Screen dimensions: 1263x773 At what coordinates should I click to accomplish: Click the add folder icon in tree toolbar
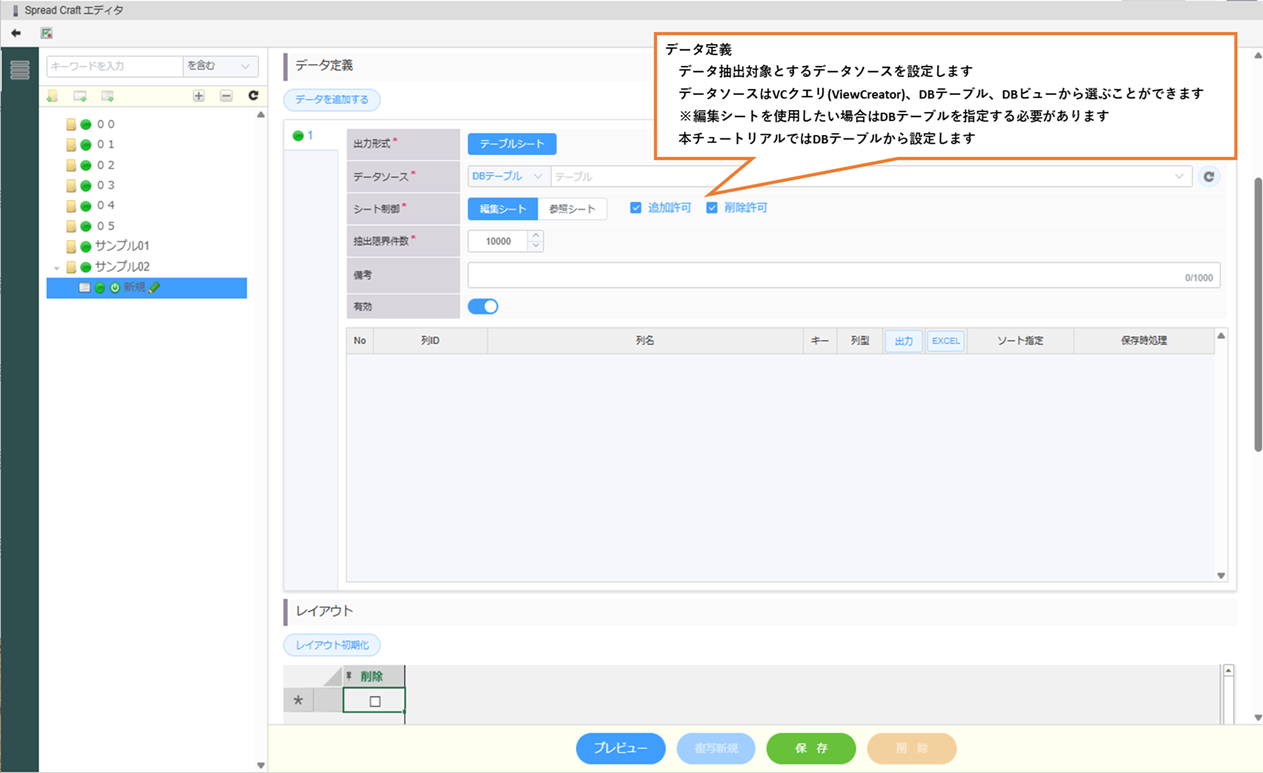(x=52, y=96)
